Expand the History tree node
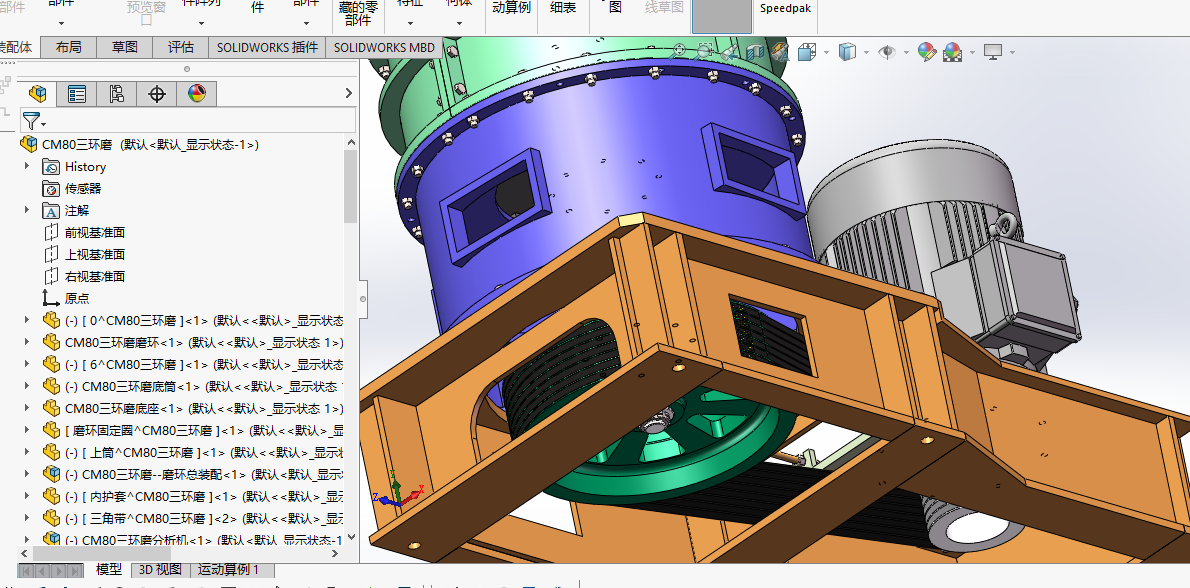 coord(27,166)
